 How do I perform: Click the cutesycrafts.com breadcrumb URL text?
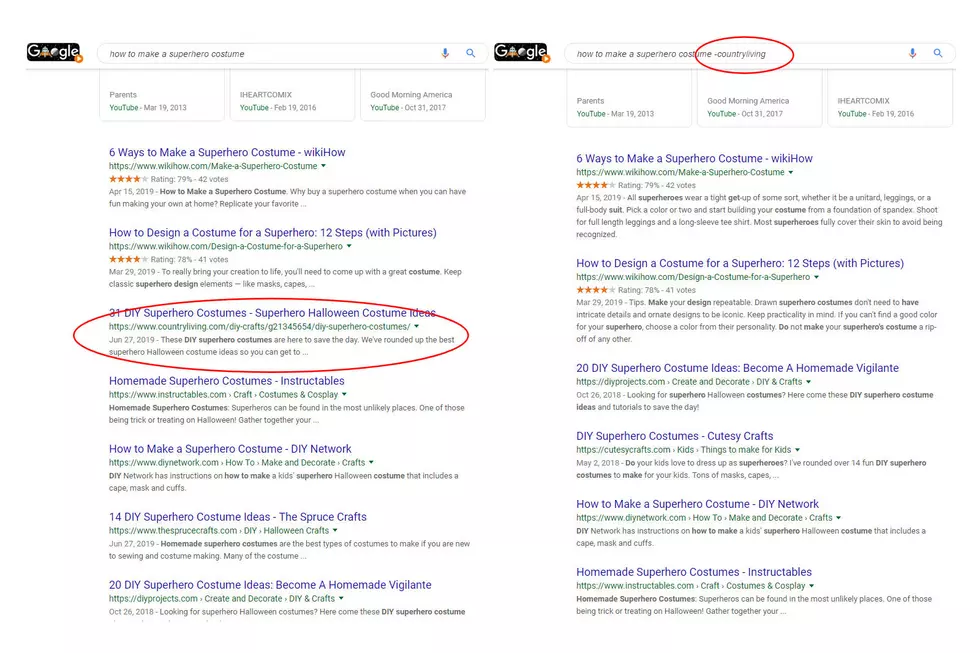click(x=684, y=449)
